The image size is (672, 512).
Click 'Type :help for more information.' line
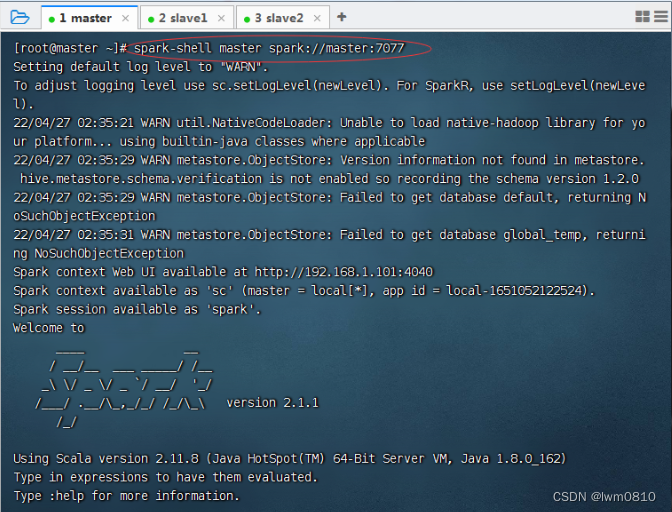coord(126,496)
